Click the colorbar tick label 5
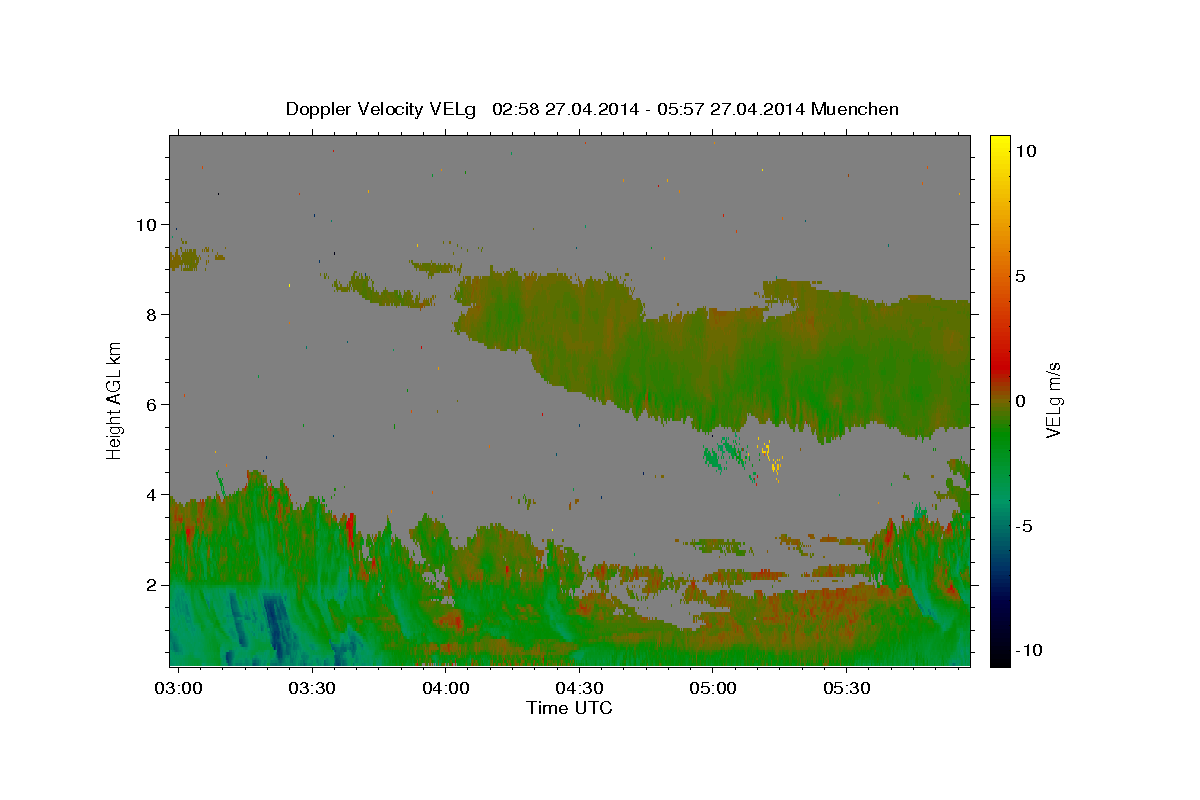1200x800 pixels. [x=1020, y=276]
